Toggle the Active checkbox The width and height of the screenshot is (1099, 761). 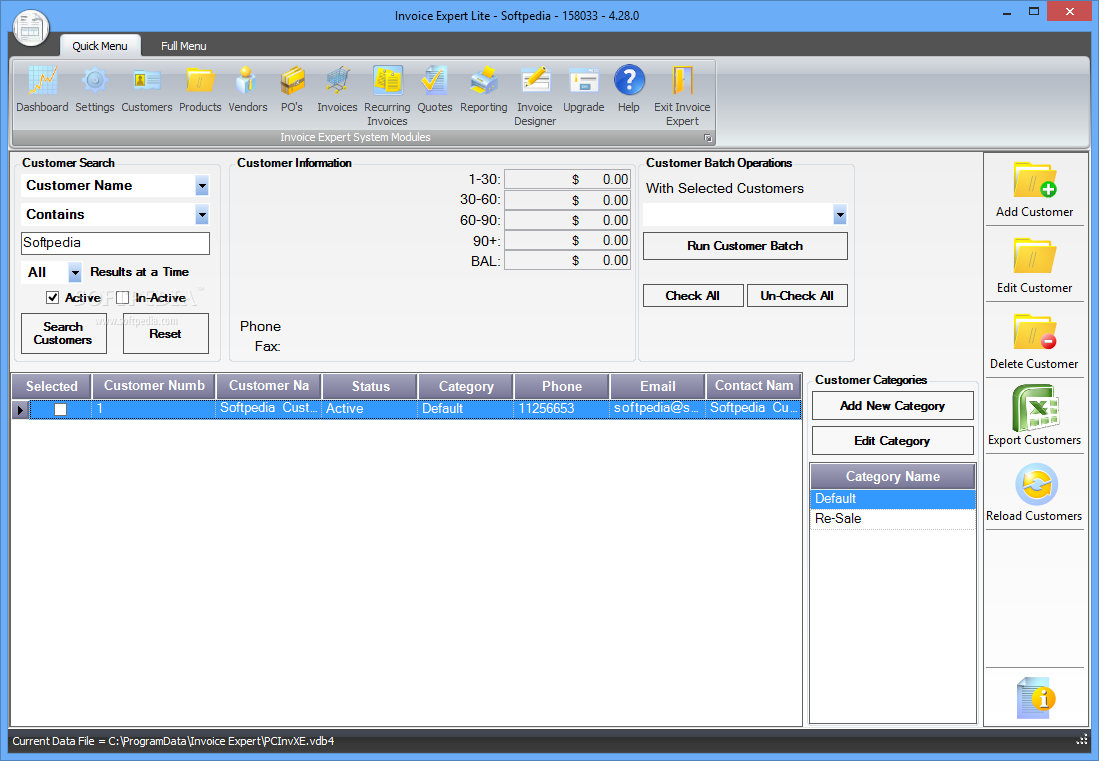click(53, 298)
